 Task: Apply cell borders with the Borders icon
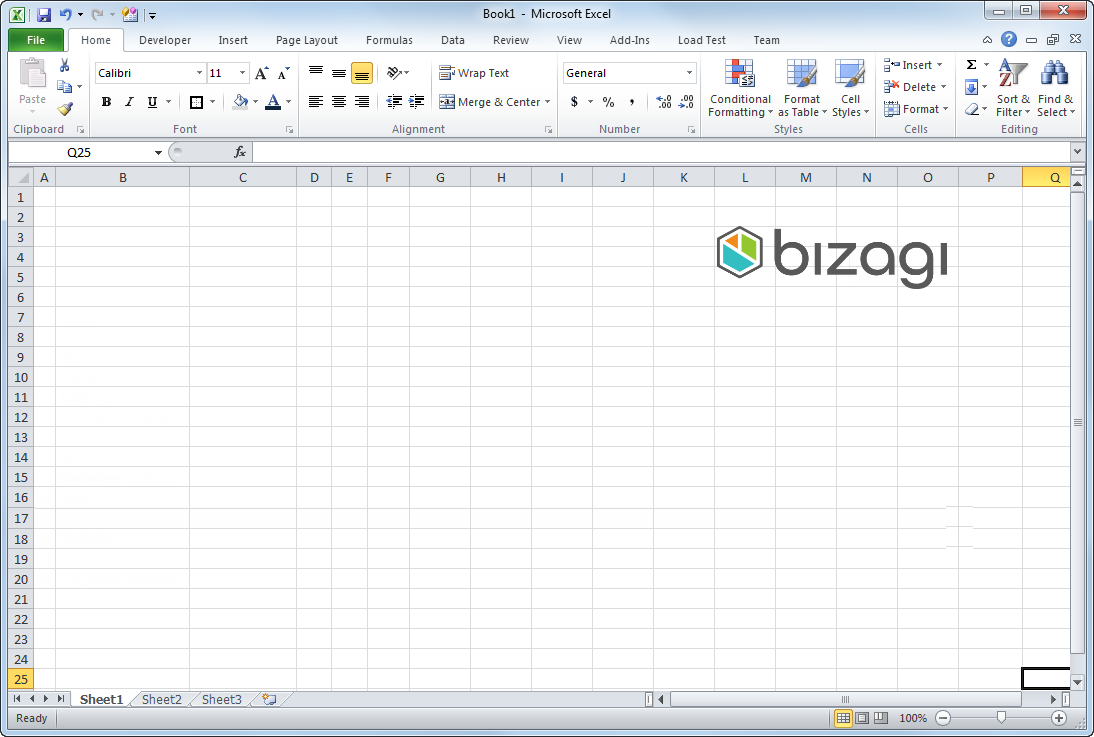click(196, 102)
